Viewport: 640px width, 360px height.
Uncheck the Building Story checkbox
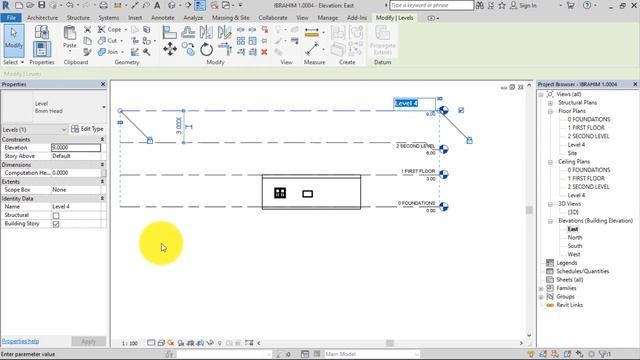point(56,224)
